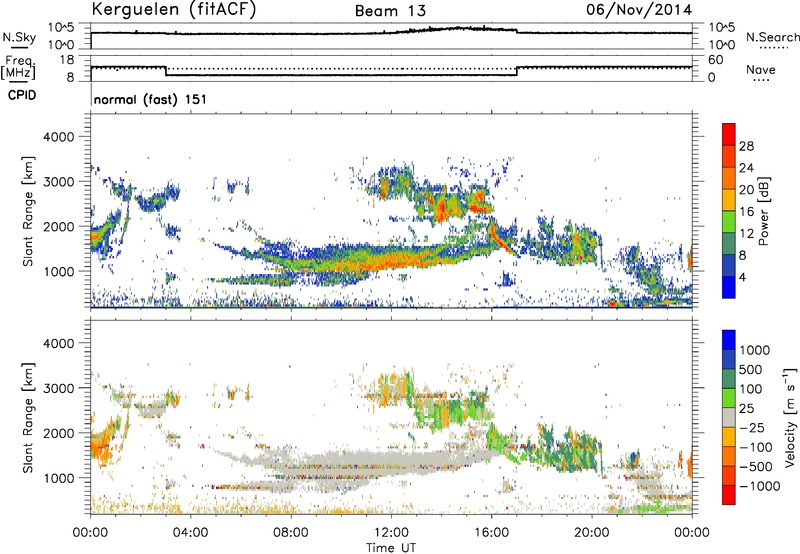Click the top blue segment of the velocity color bar
The width and height of the screenshot is (800, 554).
729,340
